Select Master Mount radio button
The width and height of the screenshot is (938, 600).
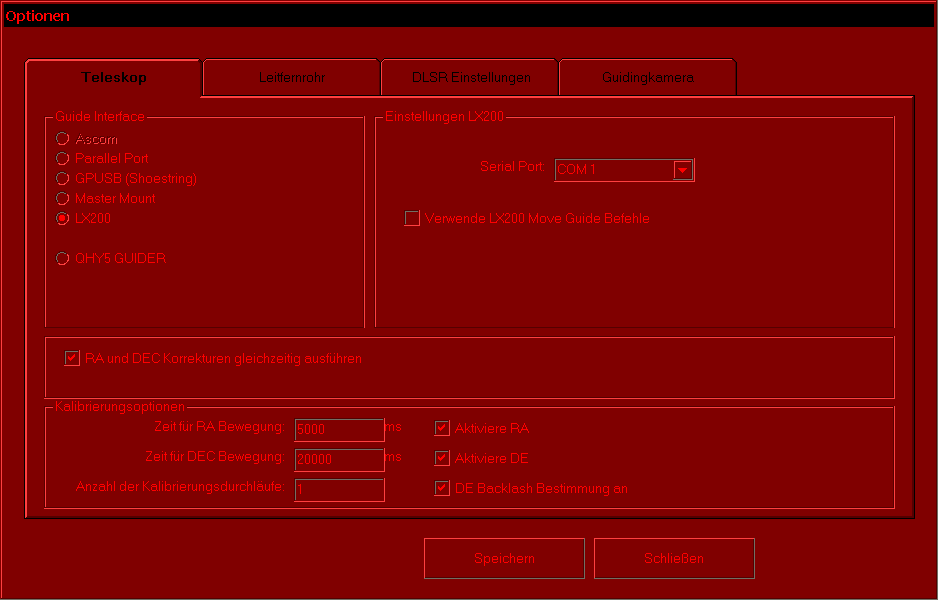[x=63, y=199]
